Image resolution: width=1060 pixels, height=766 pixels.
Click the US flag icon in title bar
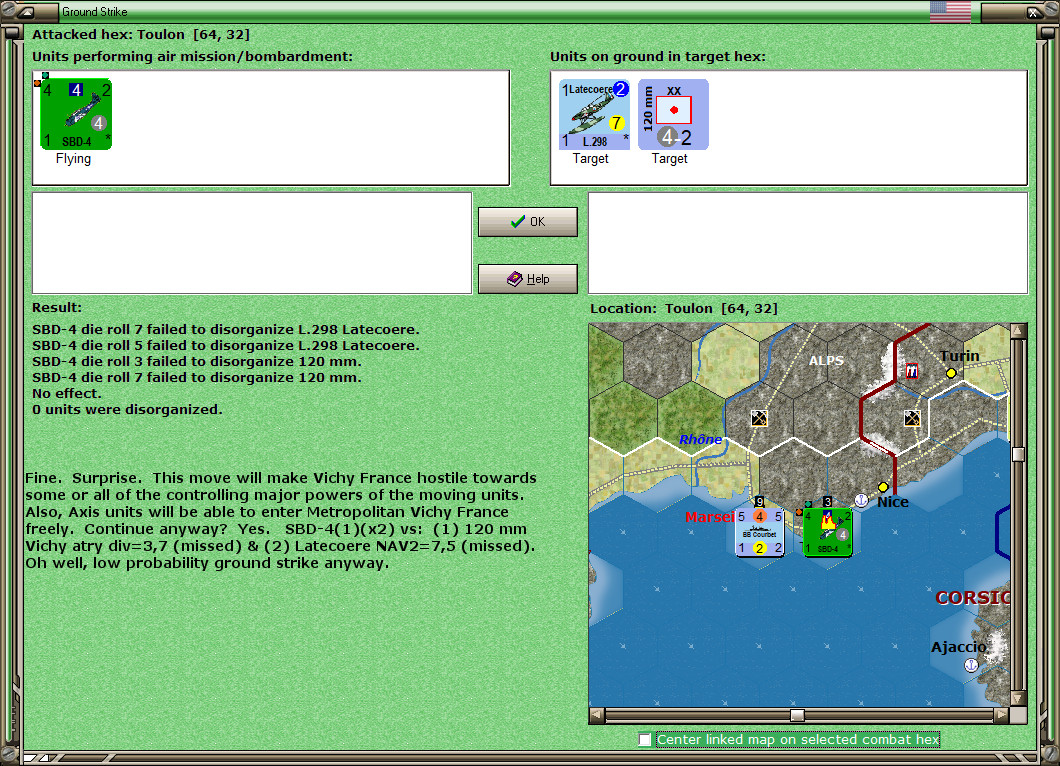tap(950, 11)
